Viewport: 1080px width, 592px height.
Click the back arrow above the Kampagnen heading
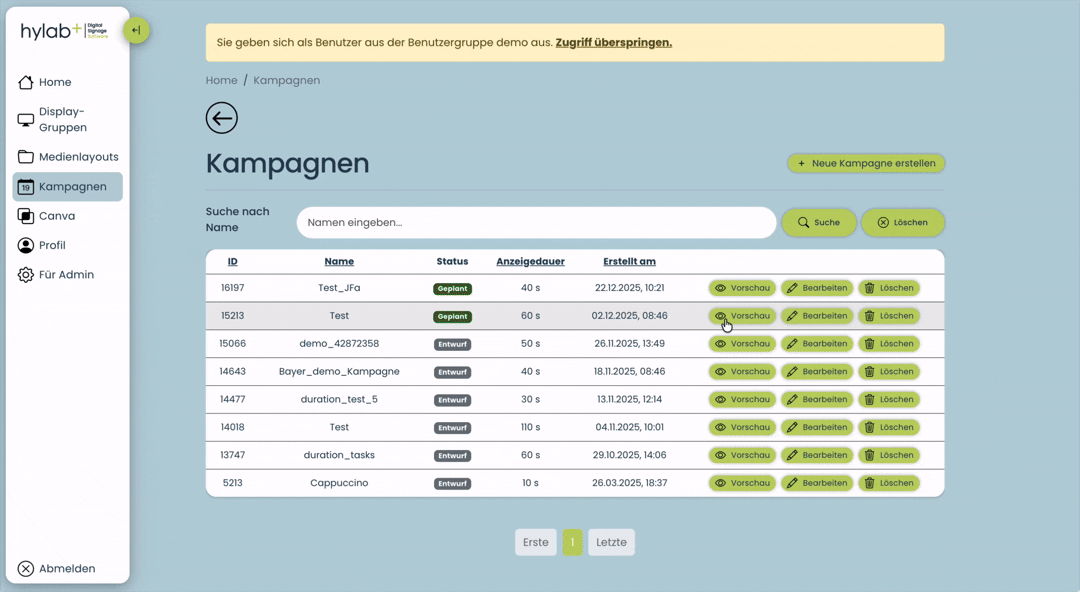[x=221, y=117]
